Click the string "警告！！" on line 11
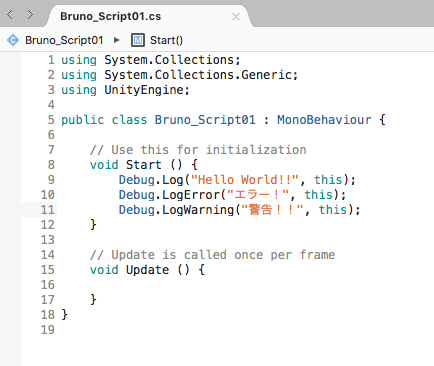The width and height of the screenshot is (434, 366). coord(272,210)
